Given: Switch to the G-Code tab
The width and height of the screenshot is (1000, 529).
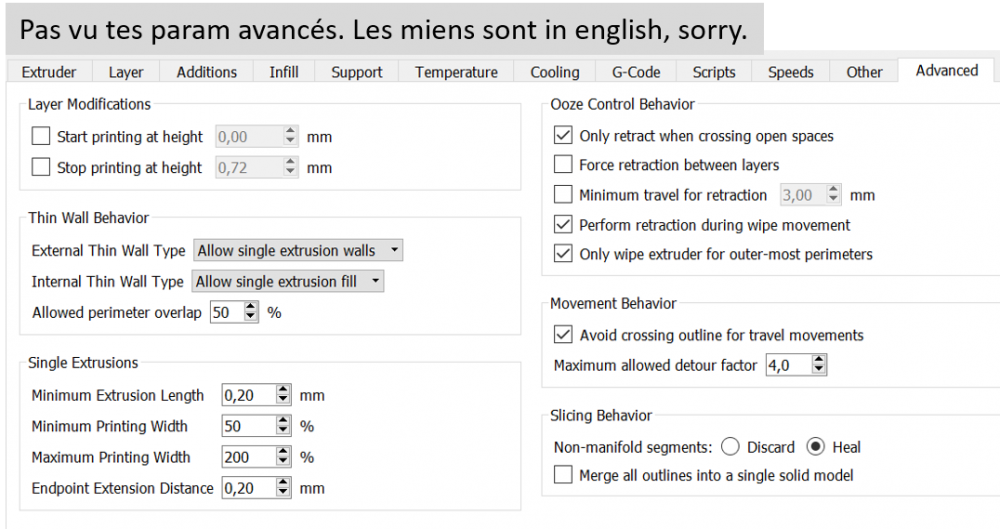Looking at the screenshot, I should 636,72.
